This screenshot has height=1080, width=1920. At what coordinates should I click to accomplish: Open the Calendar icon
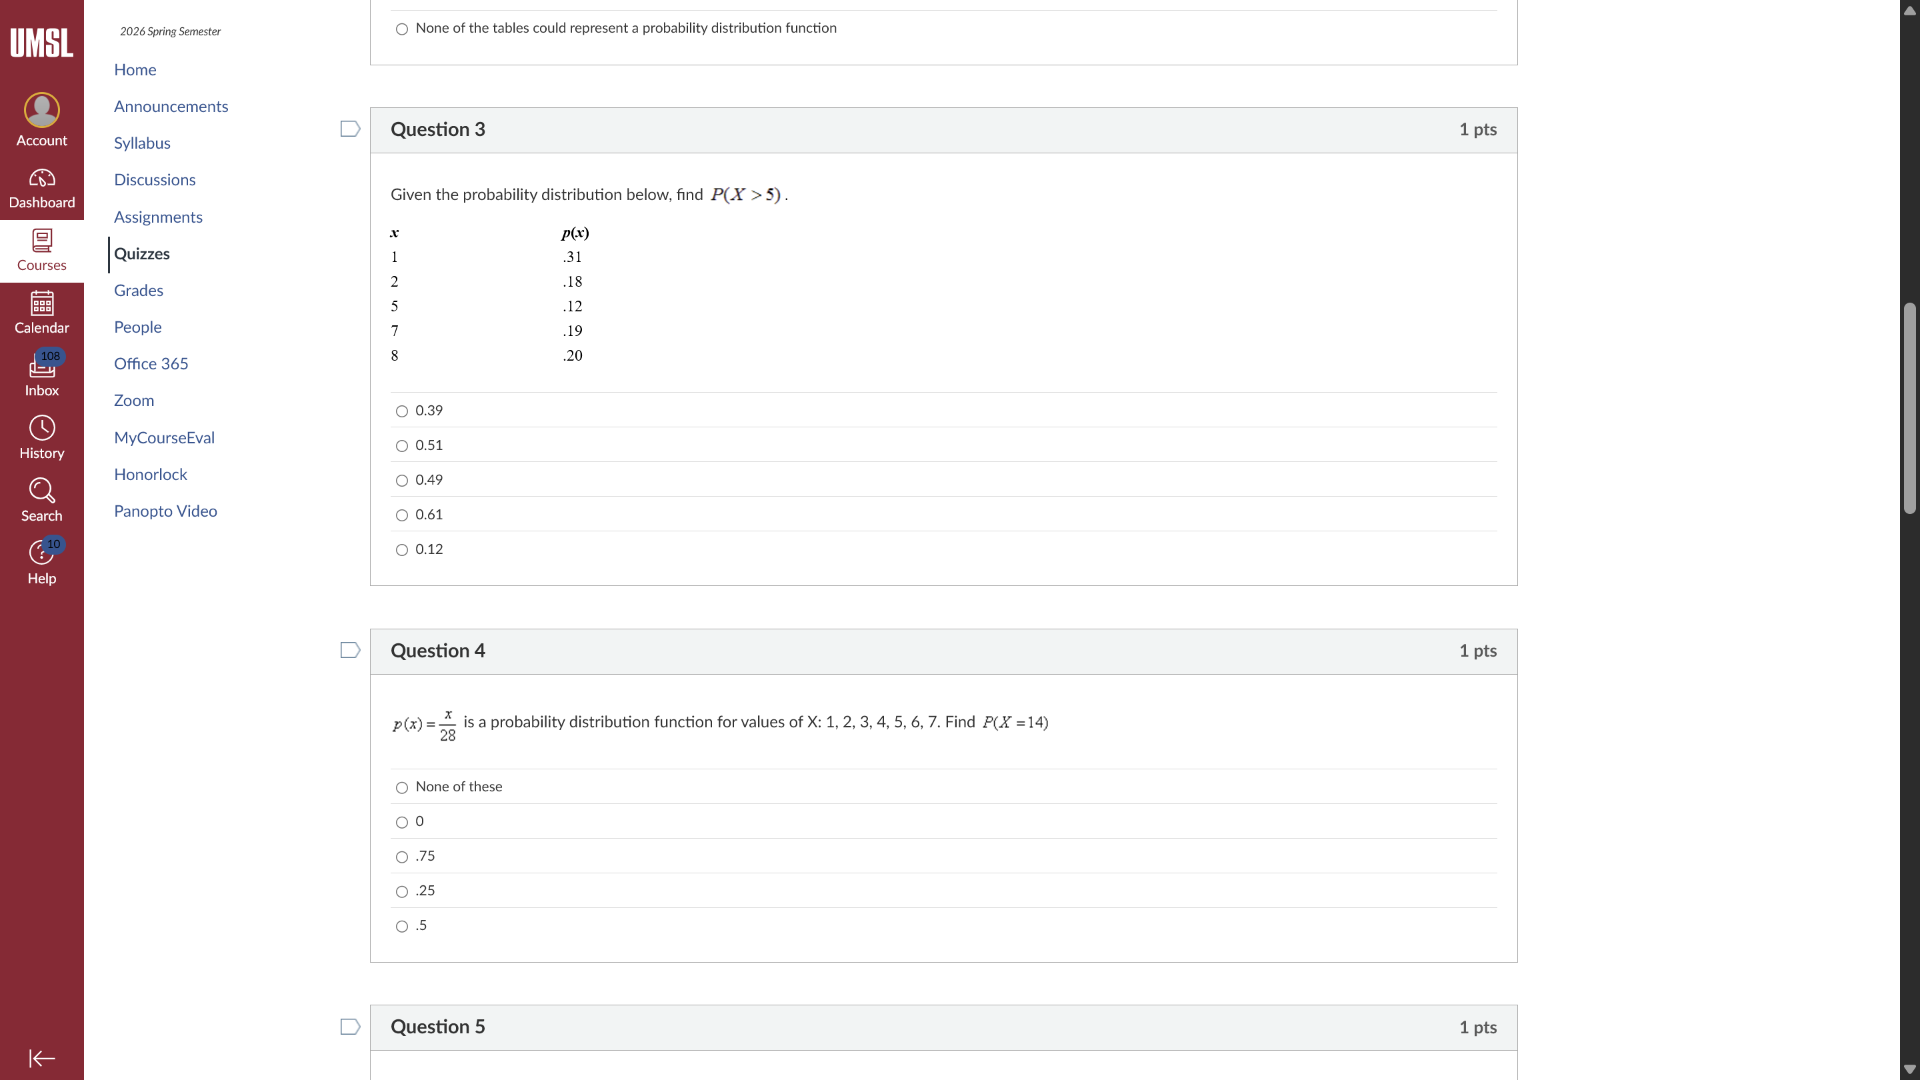pyautogui.click(x=41, y=311)
